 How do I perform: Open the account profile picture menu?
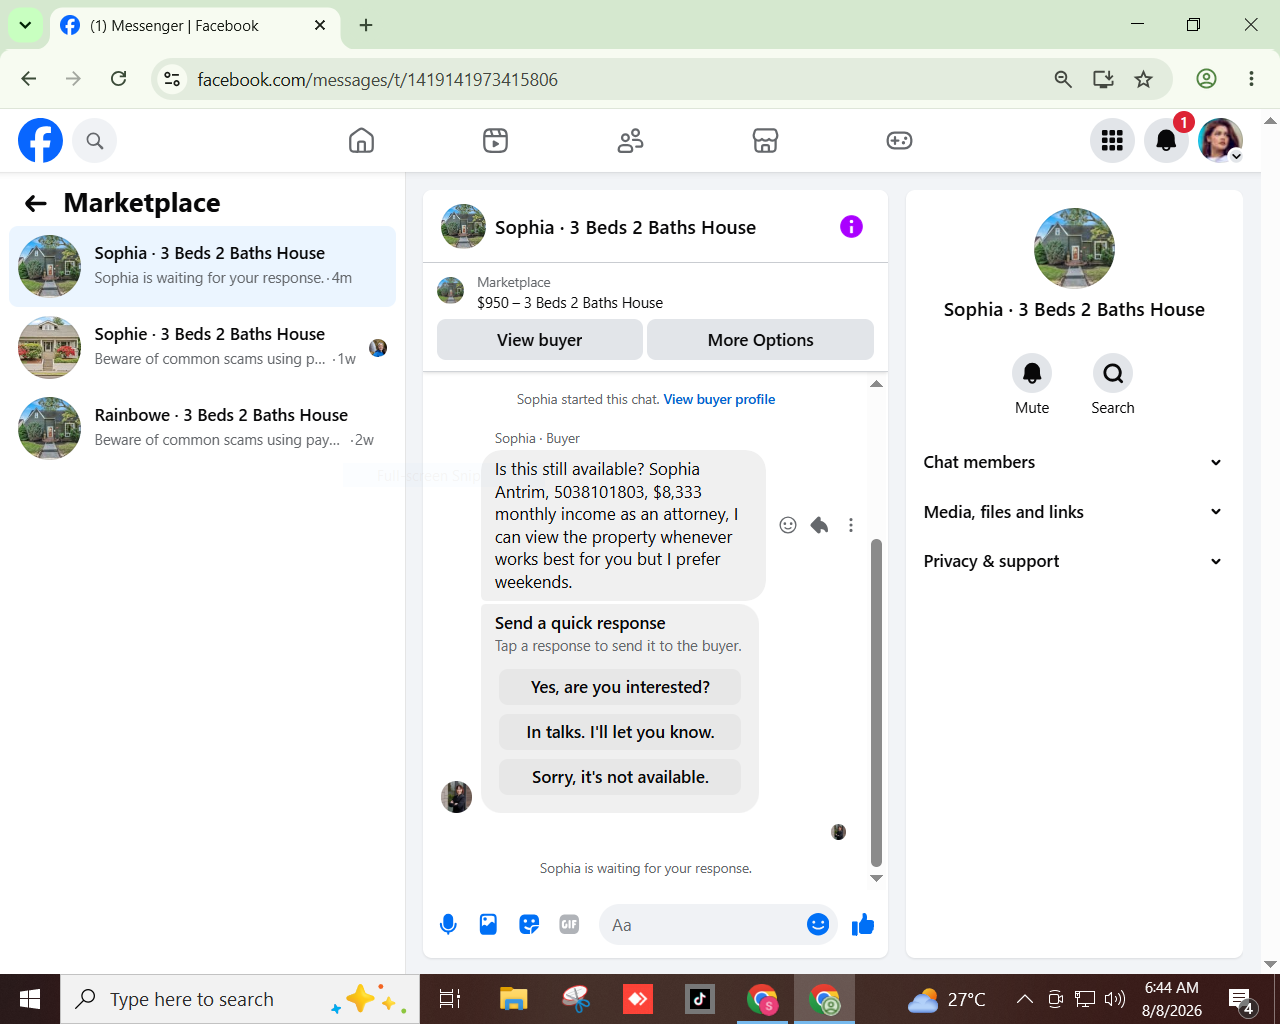click(x=1220, y=141)
